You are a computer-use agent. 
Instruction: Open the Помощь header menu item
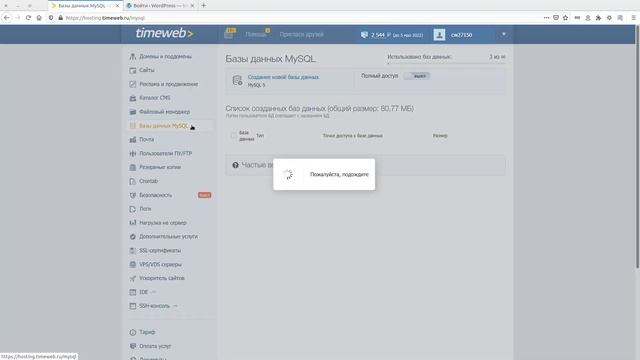click(256, 35)
